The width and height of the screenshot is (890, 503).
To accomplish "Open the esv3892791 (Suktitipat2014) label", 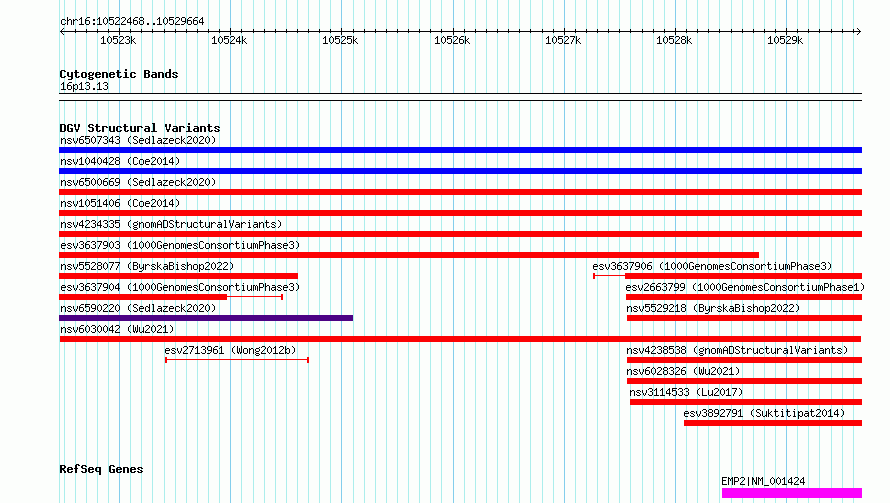I will [764, 413].
